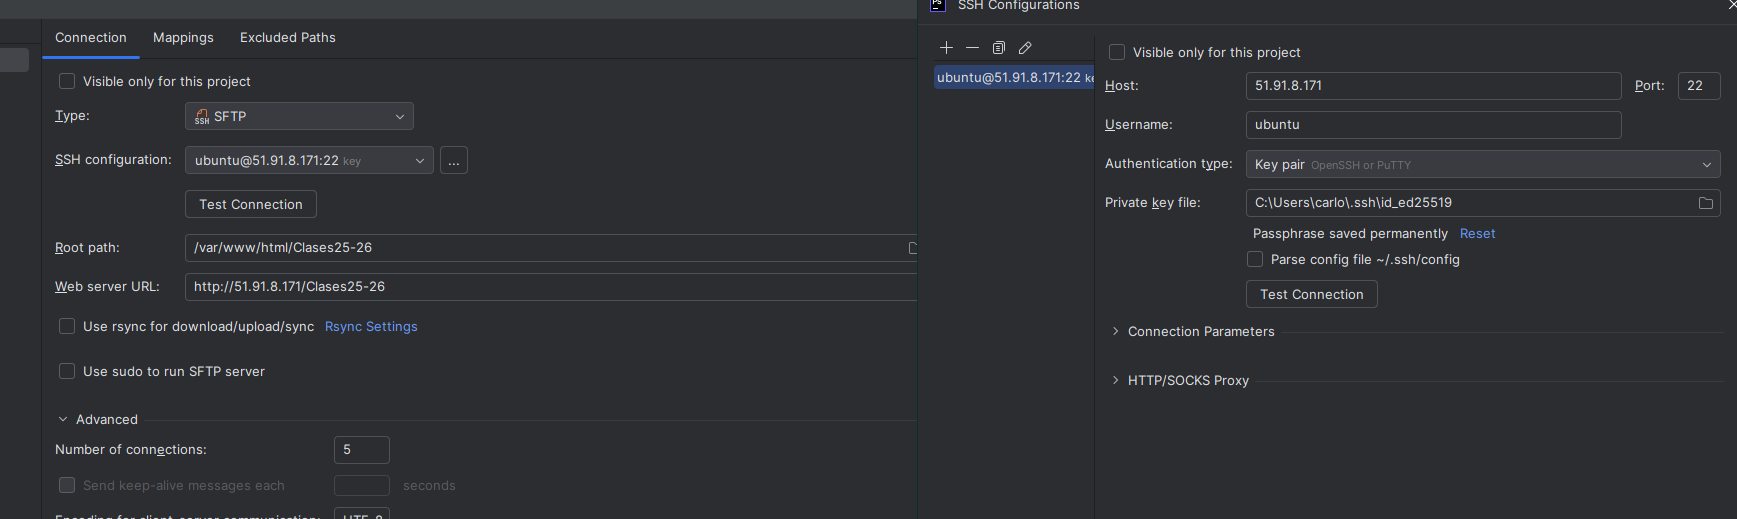The width and height of the screenshot is (1737, 519).
Task: Click Test Connection in SSH Configurations dialog
Action: point(1311,294)
